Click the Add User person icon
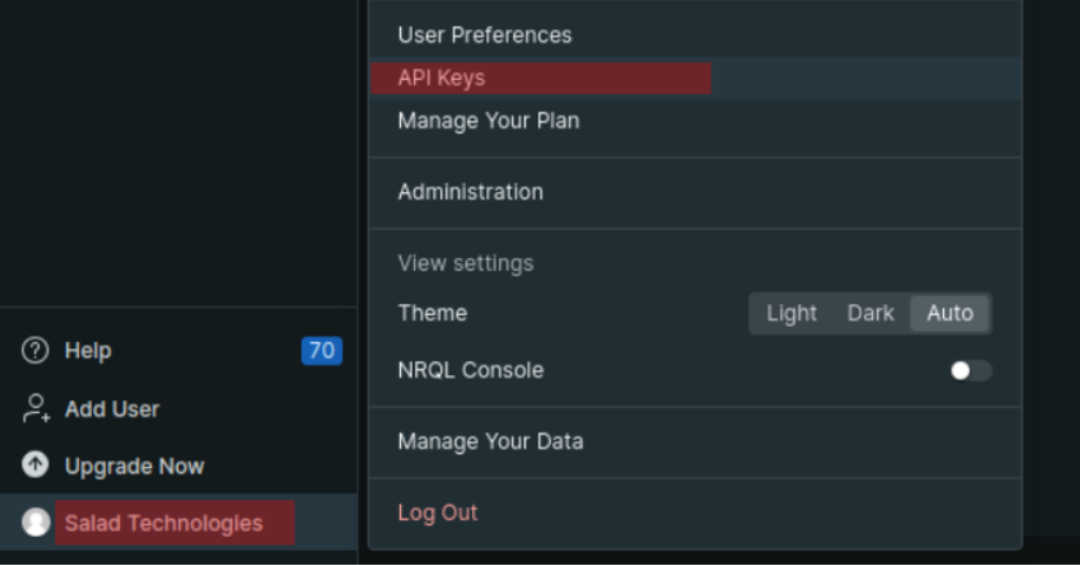Image resolution: width=1080 pixels, height=565 pixels. [x=36, y=409]
